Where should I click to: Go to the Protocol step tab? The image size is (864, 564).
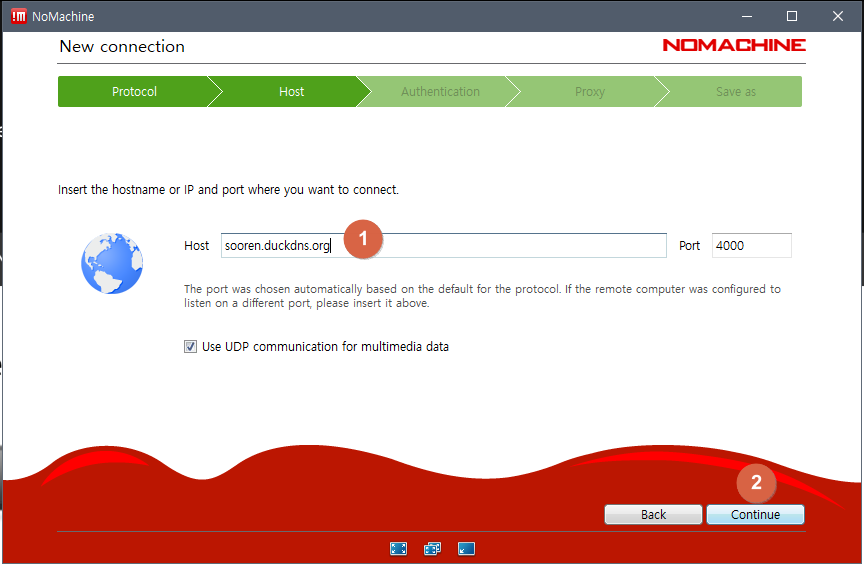point(134,91)
